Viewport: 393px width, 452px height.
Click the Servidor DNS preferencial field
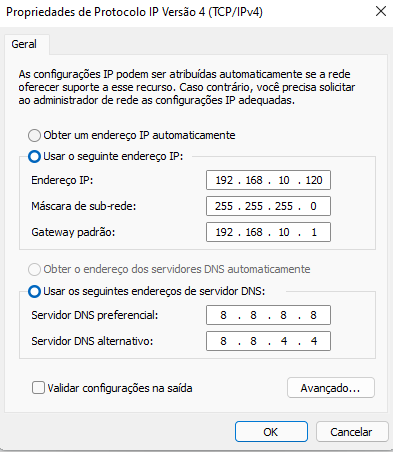click(268, 315)
